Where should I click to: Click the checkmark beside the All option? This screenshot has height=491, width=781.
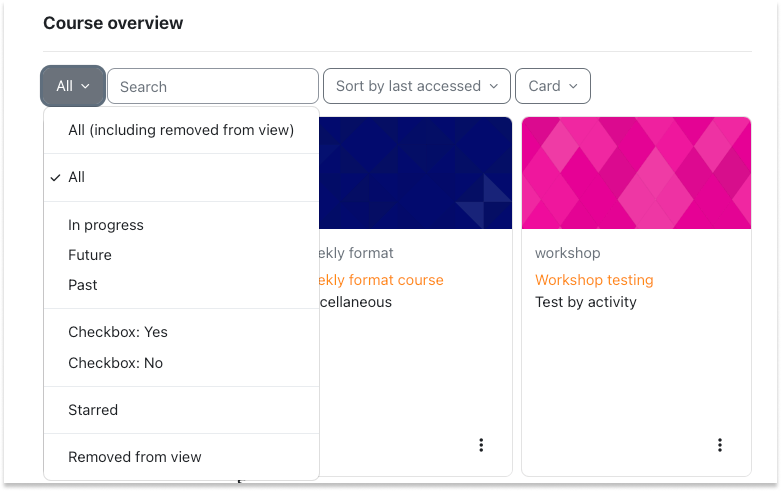click(x=56, y=177)
